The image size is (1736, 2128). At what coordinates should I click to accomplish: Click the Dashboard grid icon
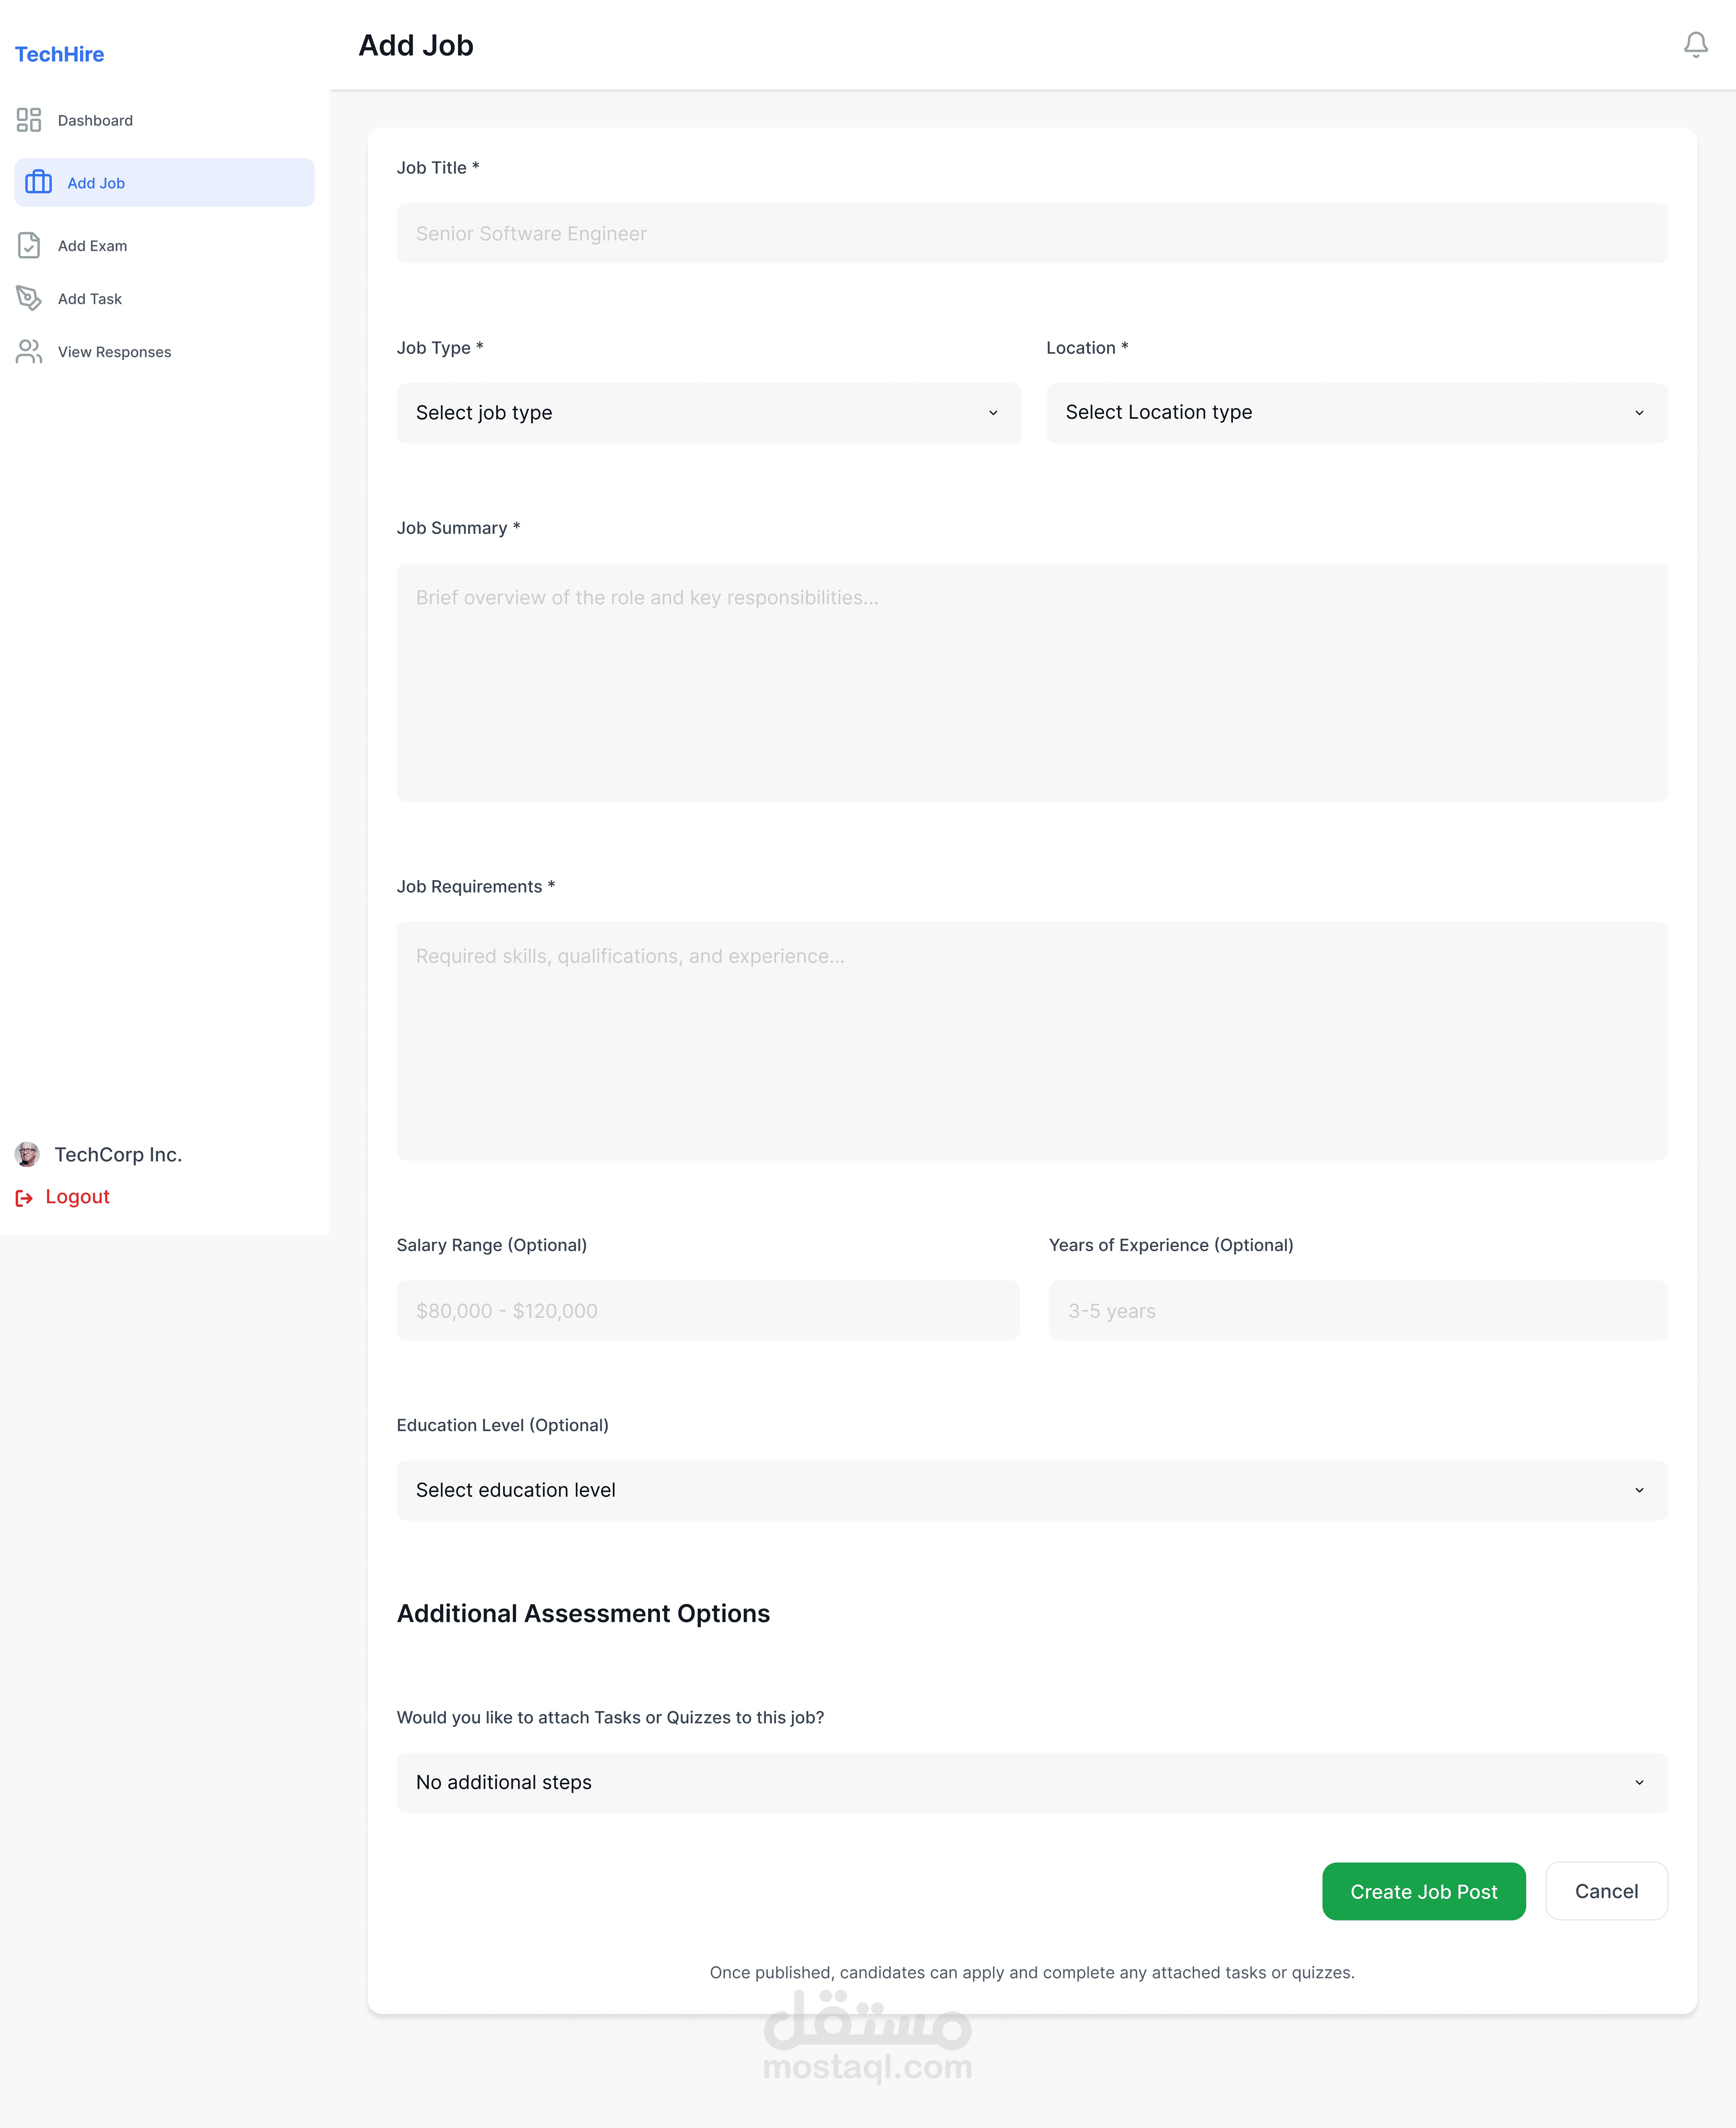pyautogui.click(x=29, y=120)
